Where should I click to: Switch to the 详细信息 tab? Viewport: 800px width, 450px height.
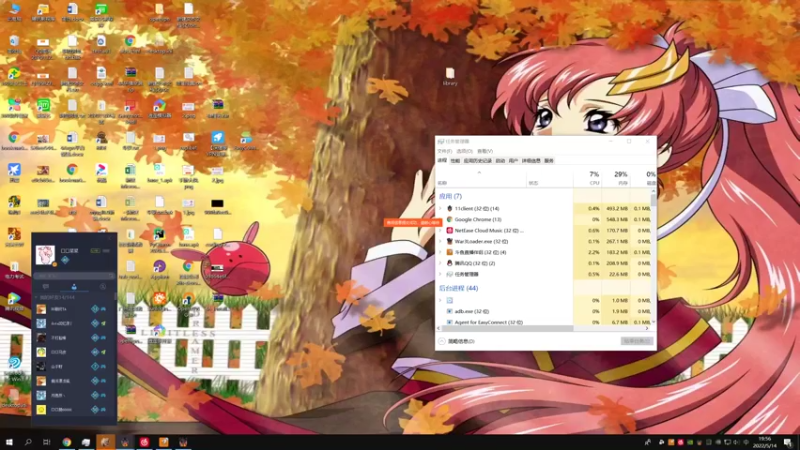[x=531, y=161]
